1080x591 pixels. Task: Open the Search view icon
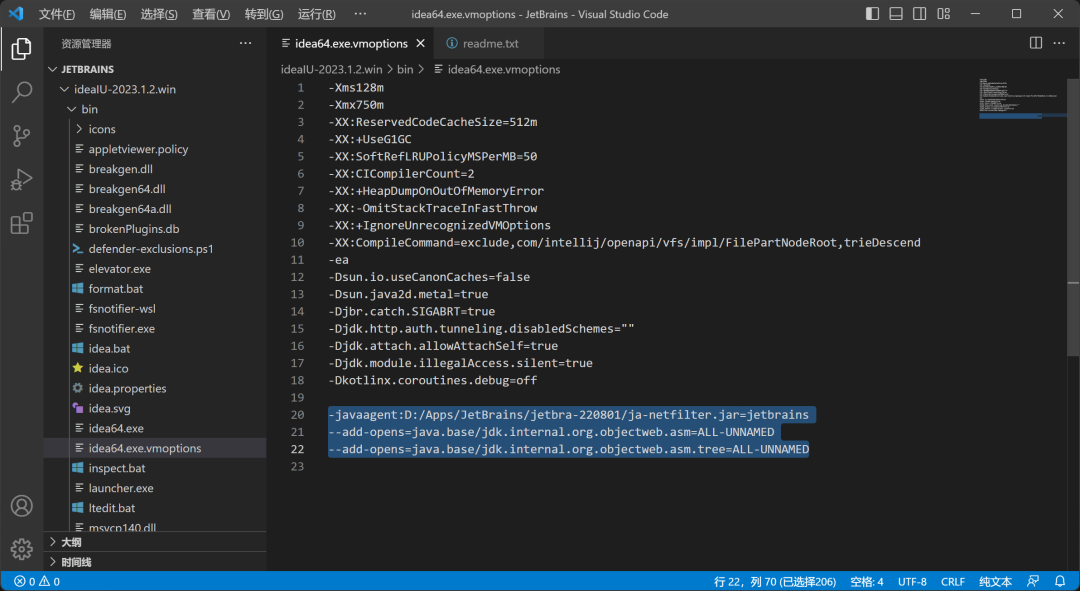pos(21,92)
